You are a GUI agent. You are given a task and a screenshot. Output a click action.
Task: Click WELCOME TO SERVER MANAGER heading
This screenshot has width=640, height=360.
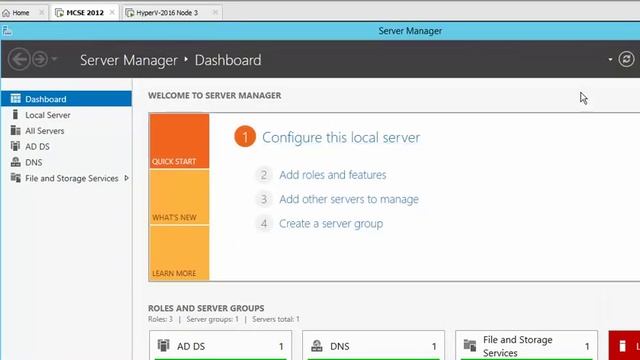(215, 96)
